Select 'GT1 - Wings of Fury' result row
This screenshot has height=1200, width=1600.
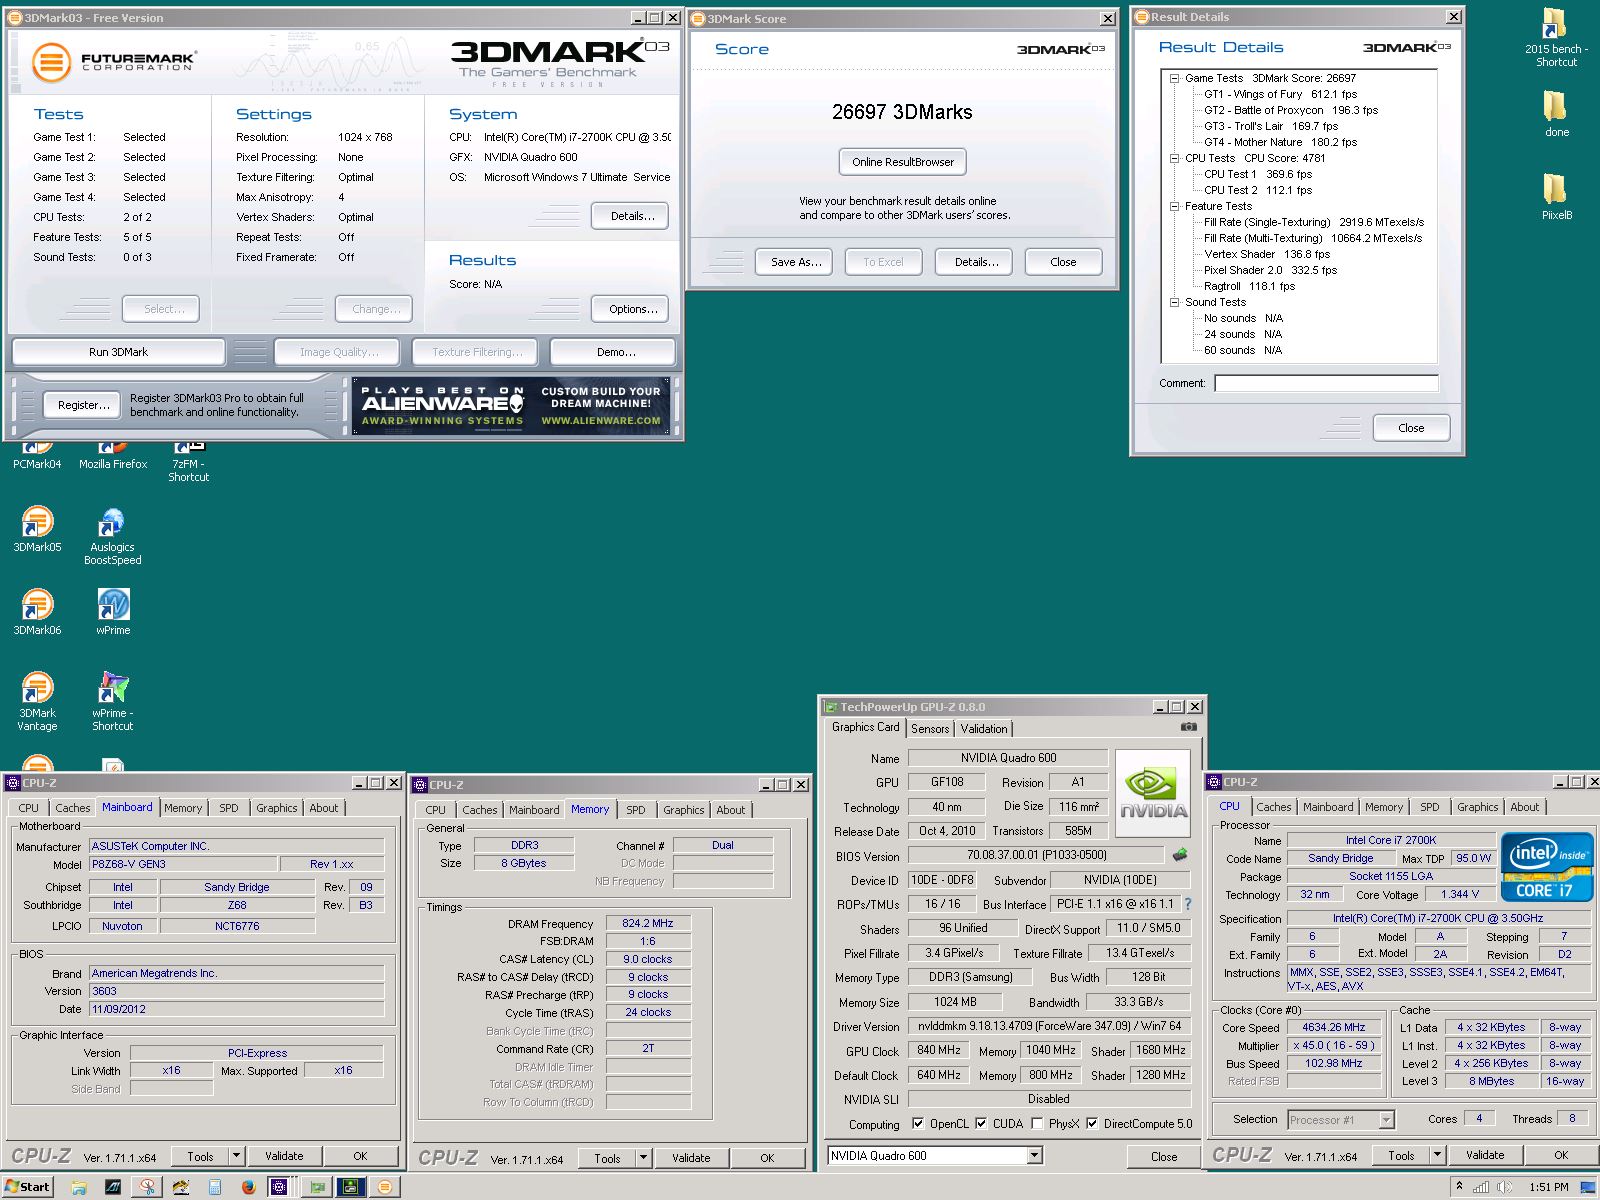[1281, 94]
